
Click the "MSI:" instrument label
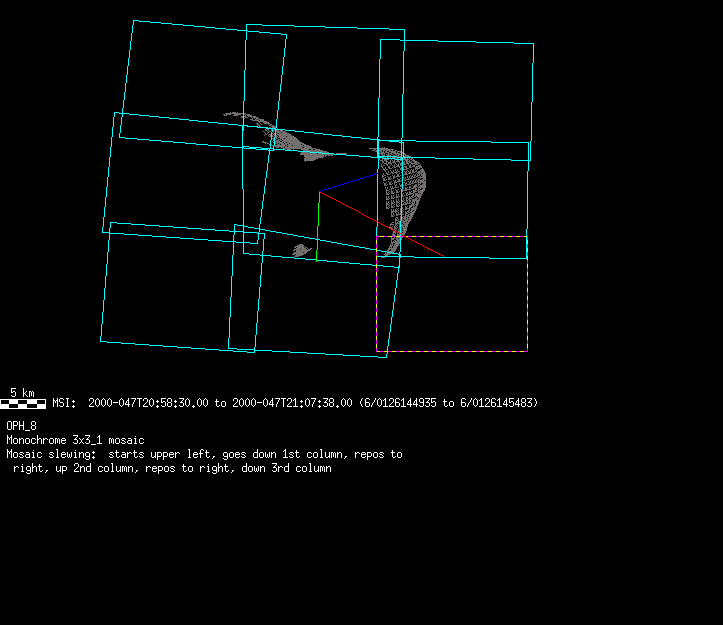(64, 403)
